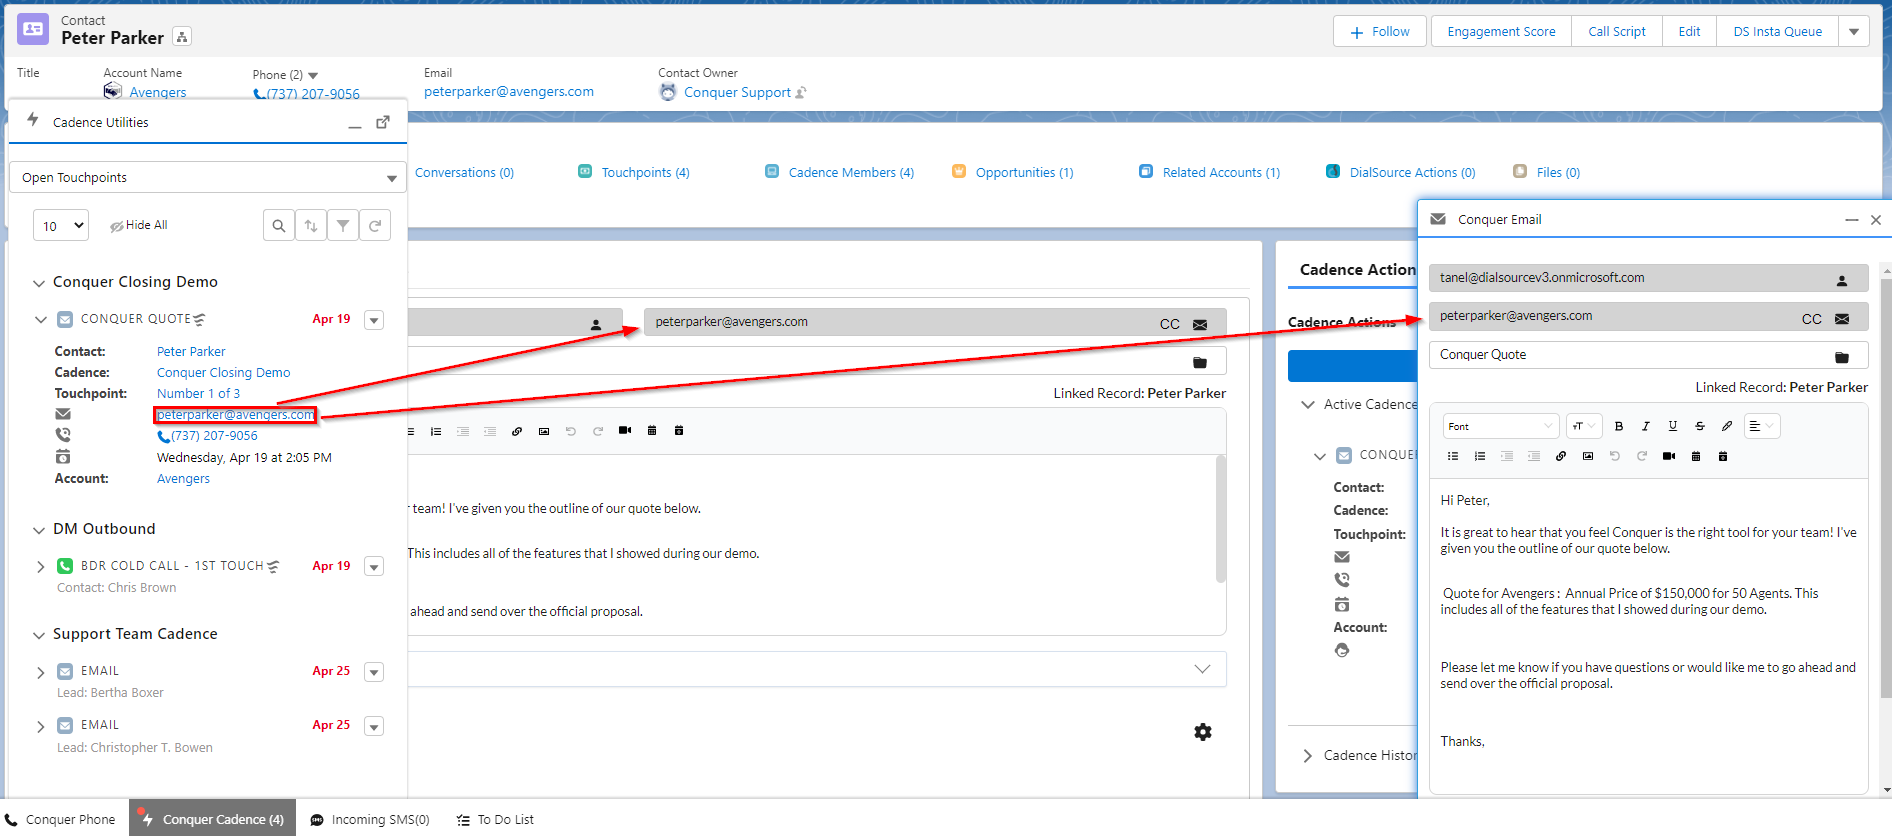The image size is (1892, 836).
Task: Click the video camera icon in Conquer Email
Action: 1669,456
